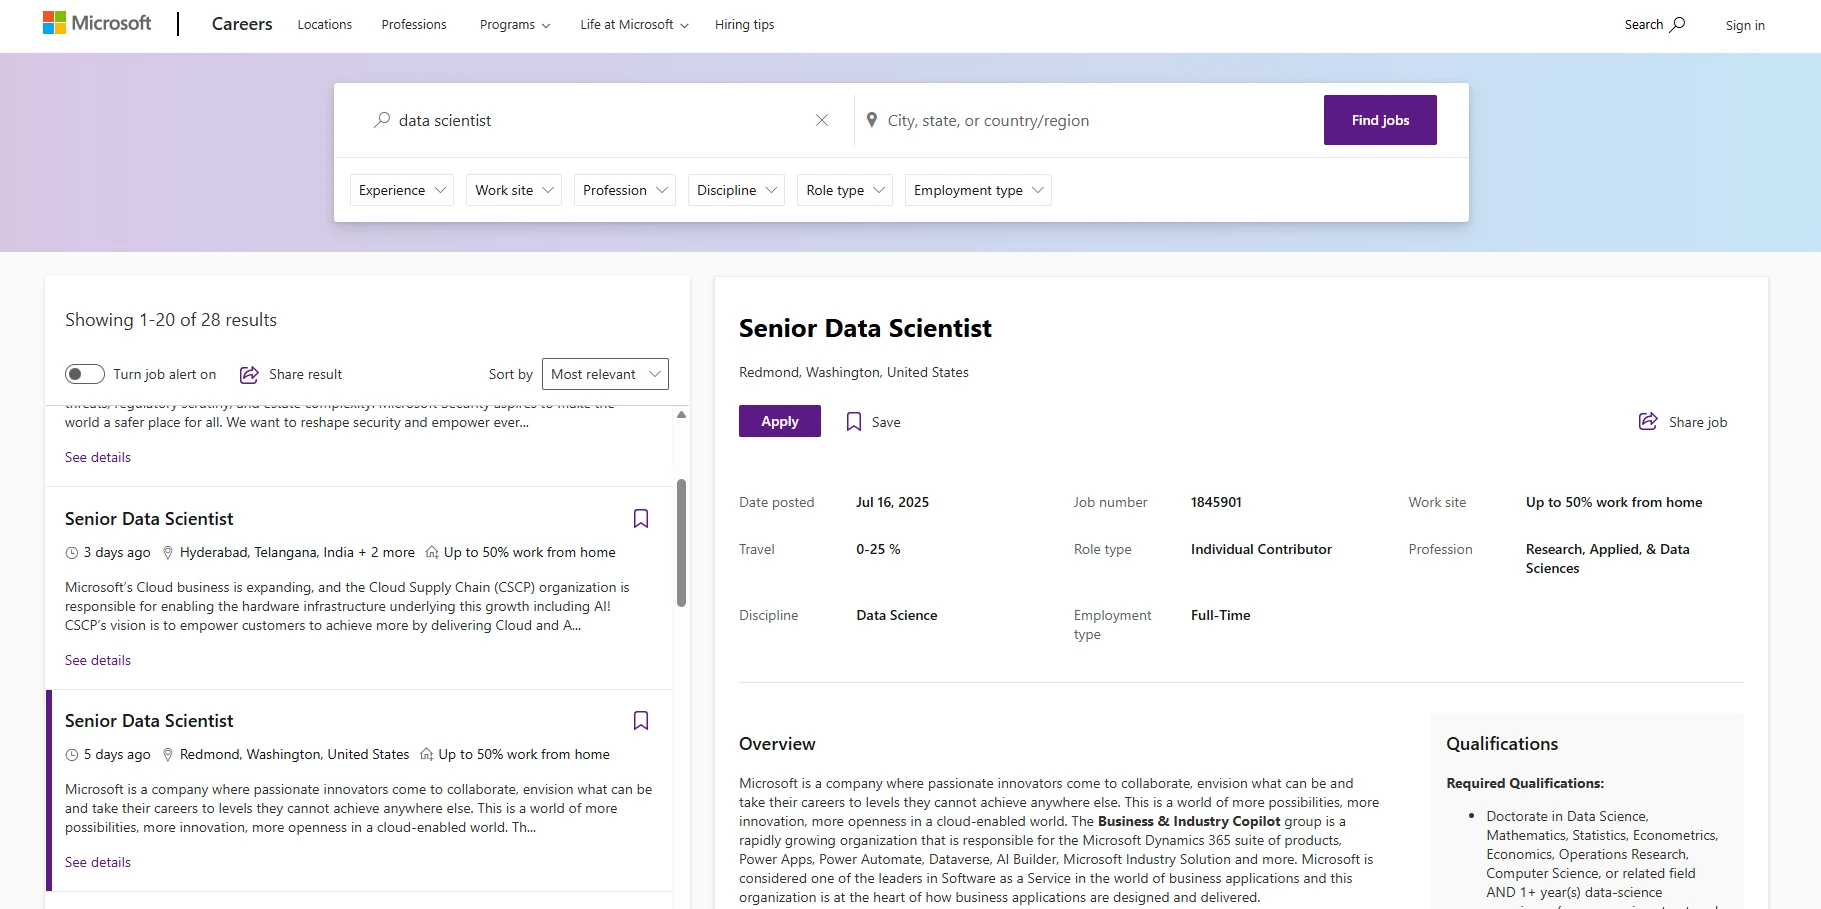Click the keyword search magnifier icon
This screenshot has width=1821, height=909.
(382, 120)
